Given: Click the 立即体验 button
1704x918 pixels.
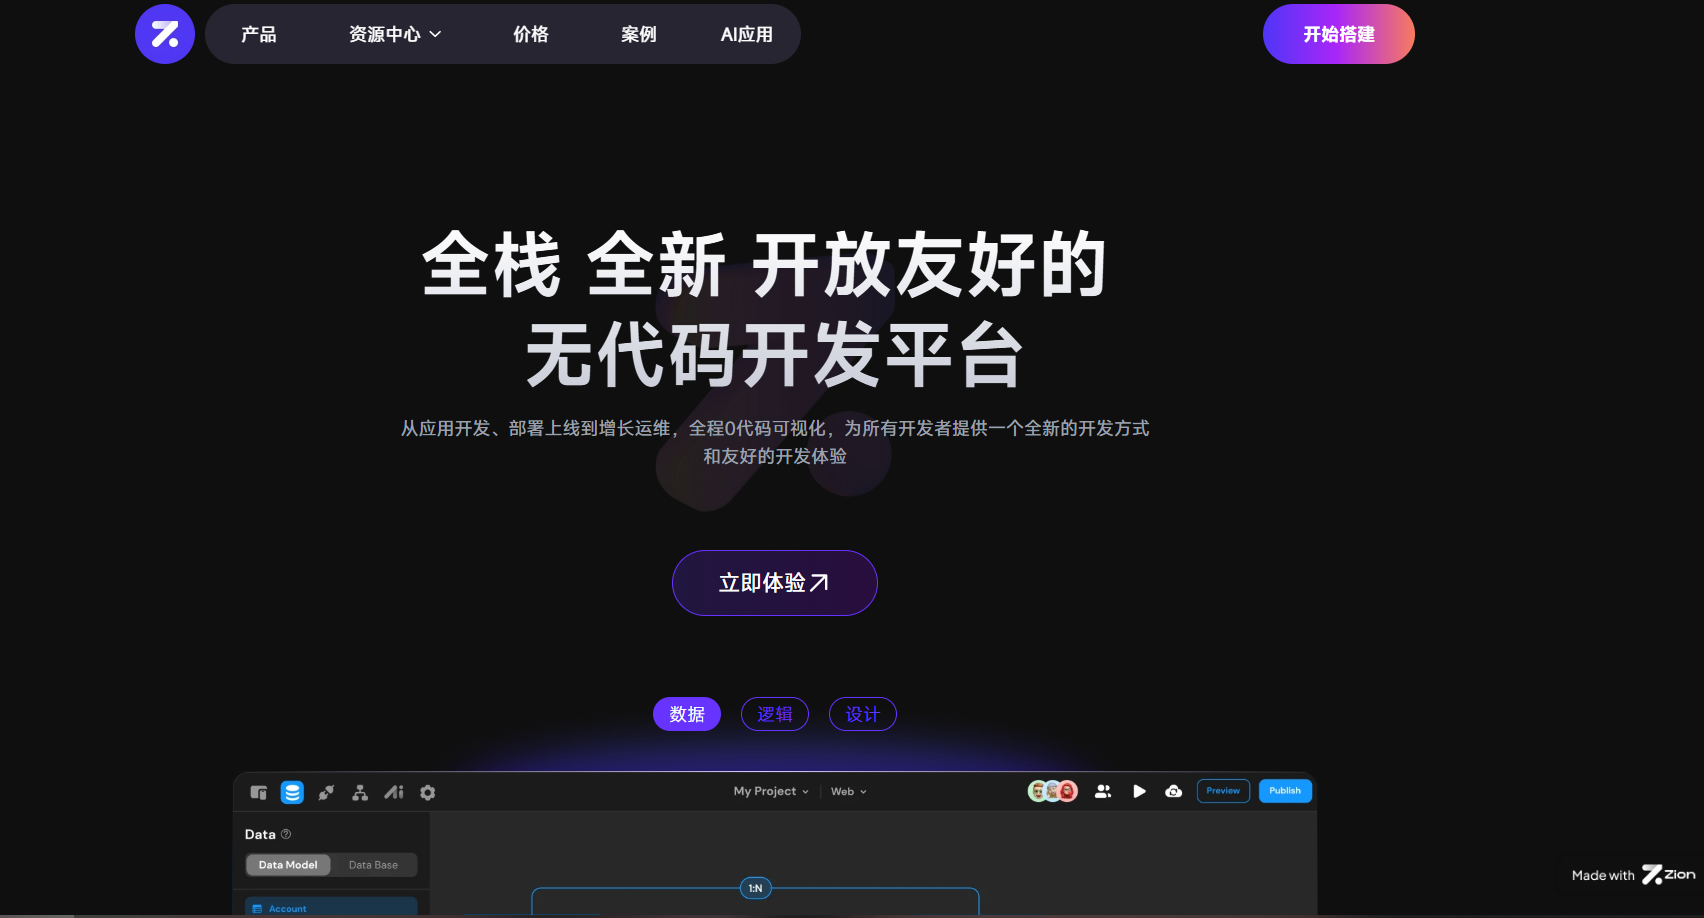Looking at the screenshot, I should [x=774, y=582].
